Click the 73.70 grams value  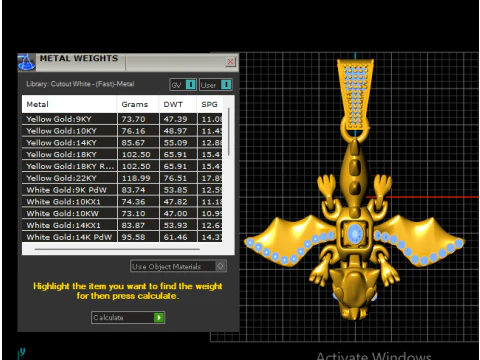tap(133, 119)
